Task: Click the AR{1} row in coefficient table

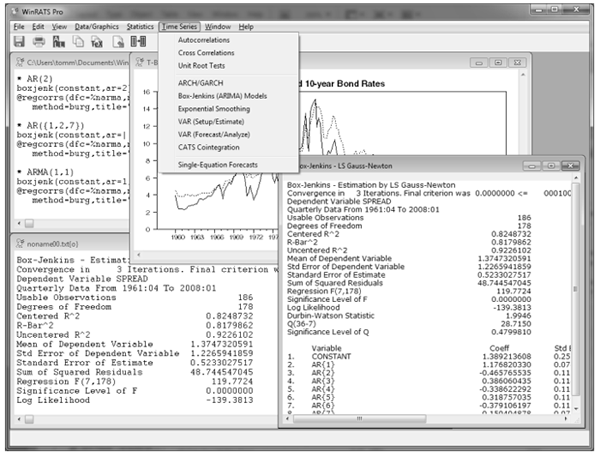Action: [x=429, y=365]
